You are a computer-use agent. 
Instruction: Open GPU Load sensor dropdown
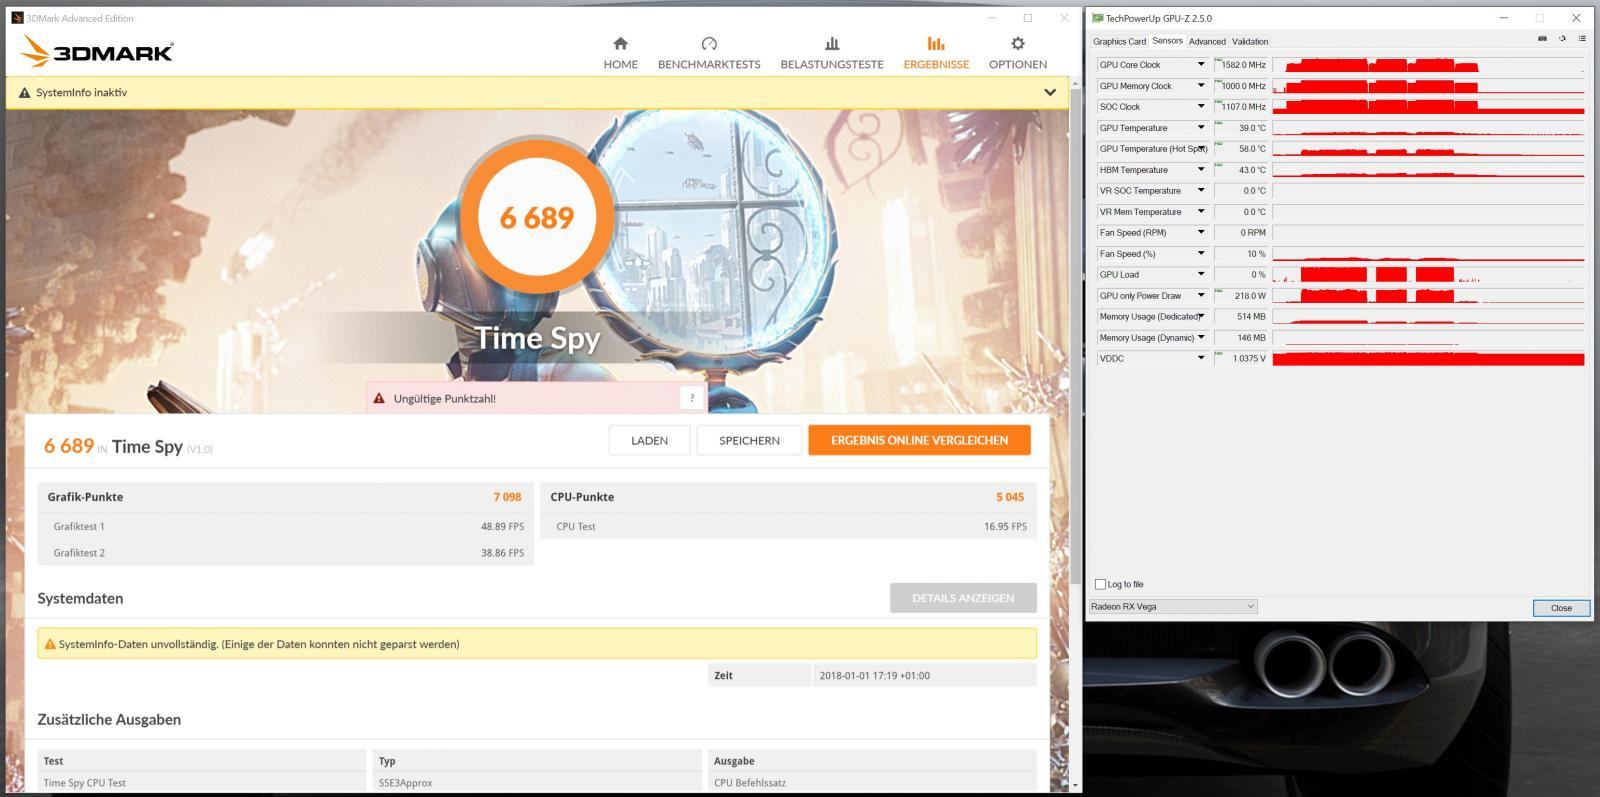click(x=1201, y=275)
